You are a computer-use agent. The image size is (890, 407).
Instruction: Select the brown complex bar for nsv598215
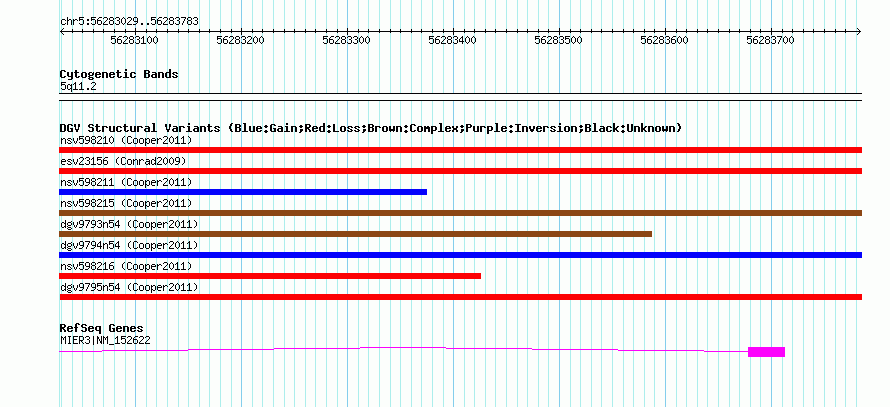(x=460, y=213)
